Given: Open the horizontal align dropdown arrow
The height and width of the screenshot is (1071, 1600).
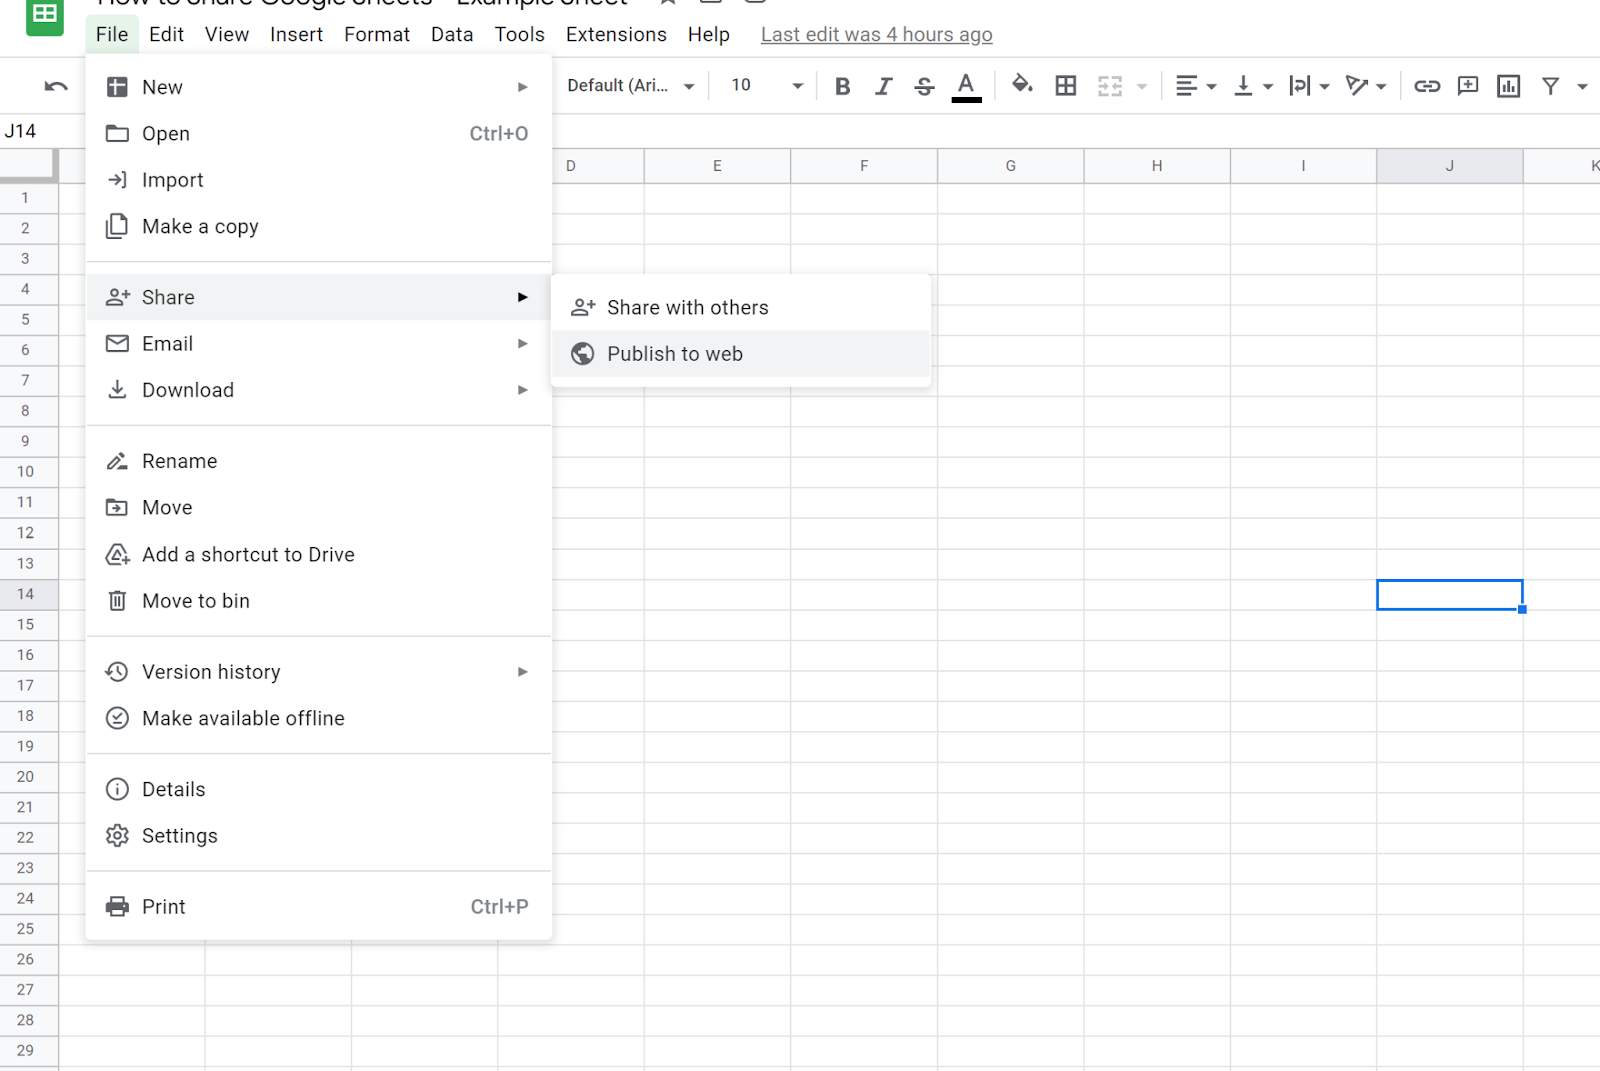Looking at the screenshot, I should [x=1210, y=86].
